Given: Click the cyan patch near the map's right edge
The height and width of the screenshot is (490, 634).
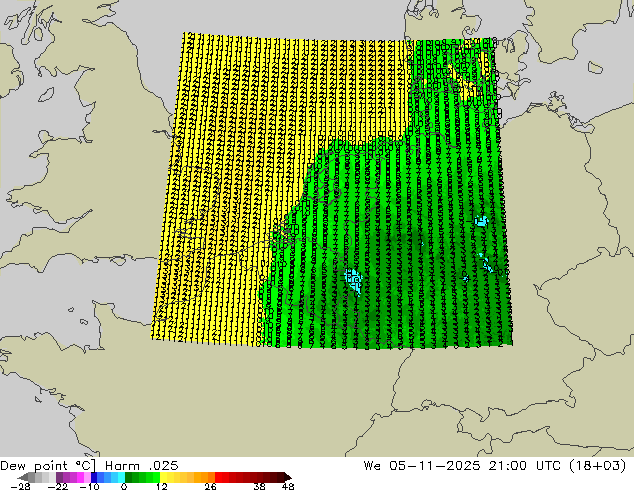Looking at the screenshot, I should [x=481, y=221].
